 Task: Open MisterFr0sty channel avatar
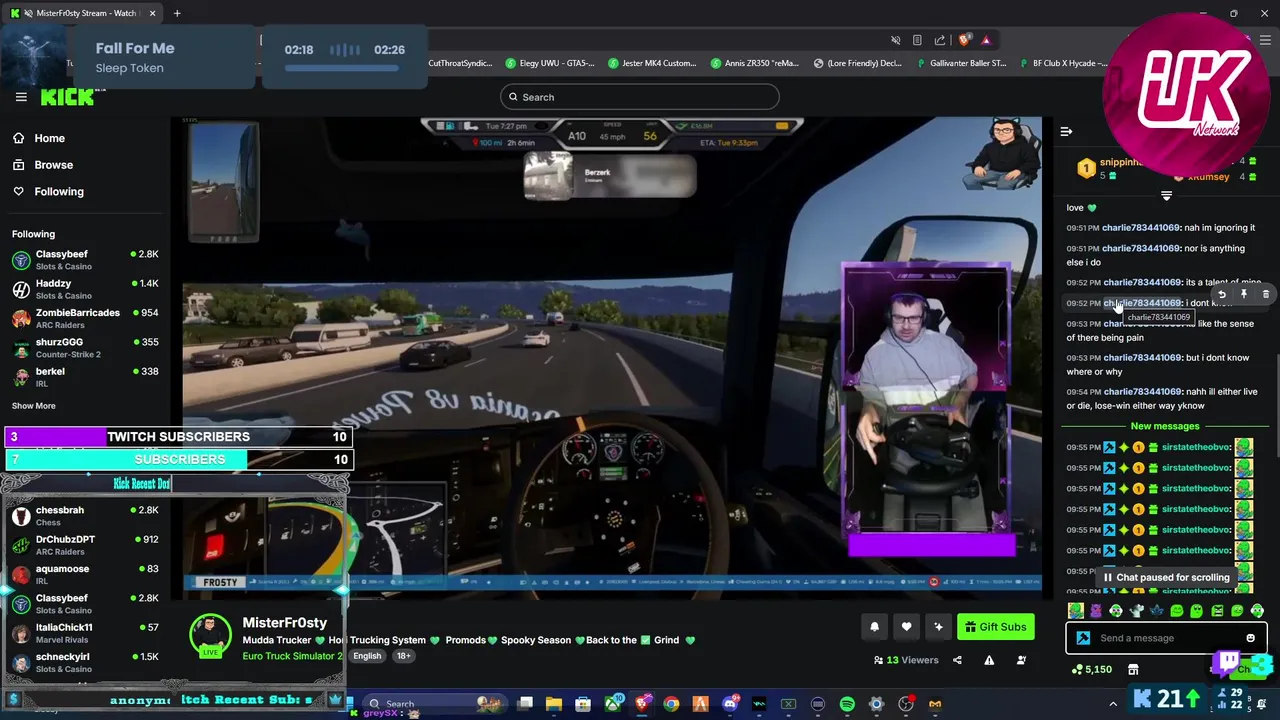(211, 635)
